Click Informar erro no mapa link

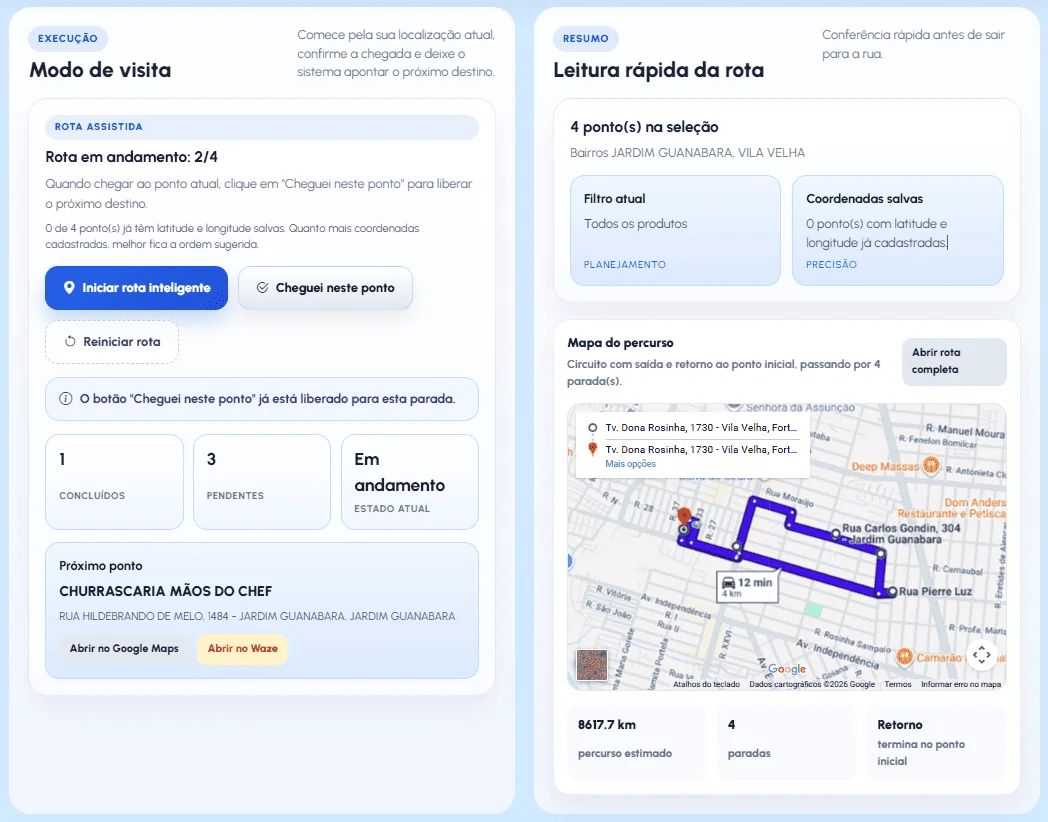pyautogui.click(x=961, y=684)
